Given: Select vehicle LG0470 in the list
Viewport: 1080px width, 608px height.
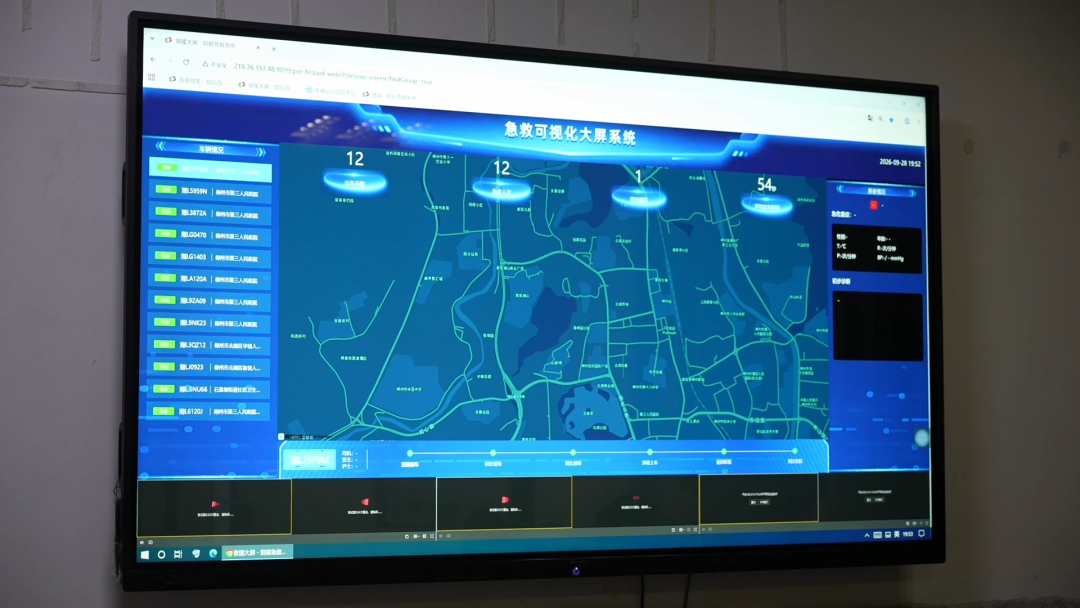Looking at the screenshot, I should click(210, 235).
